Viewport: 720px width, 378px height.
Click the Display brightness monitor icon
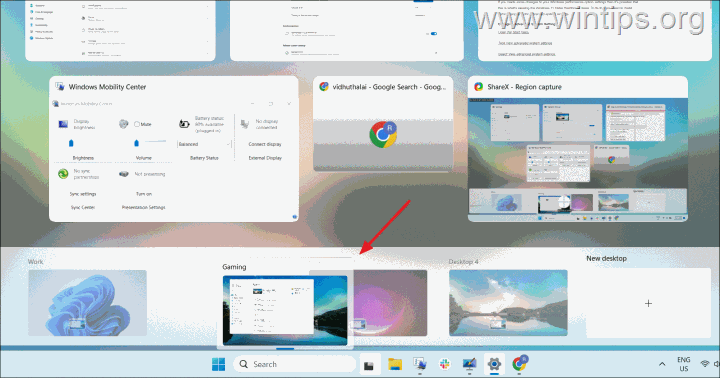(x=63, y=124)
